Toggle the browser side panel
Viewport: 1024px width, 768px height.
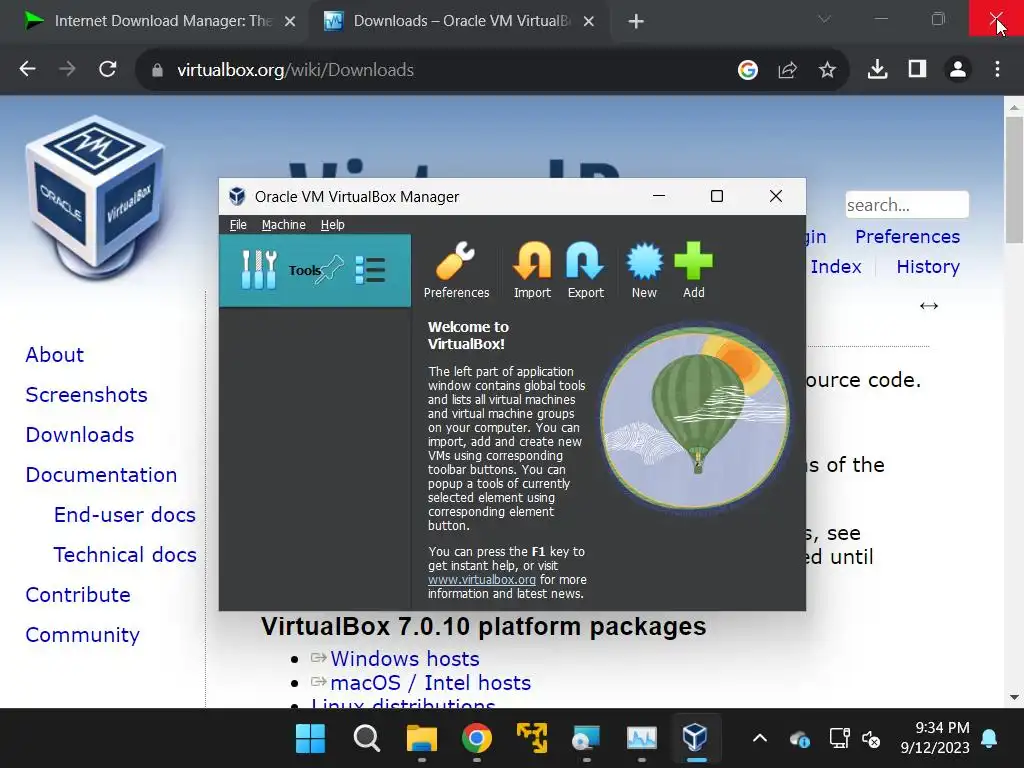[x=918, y=69]
